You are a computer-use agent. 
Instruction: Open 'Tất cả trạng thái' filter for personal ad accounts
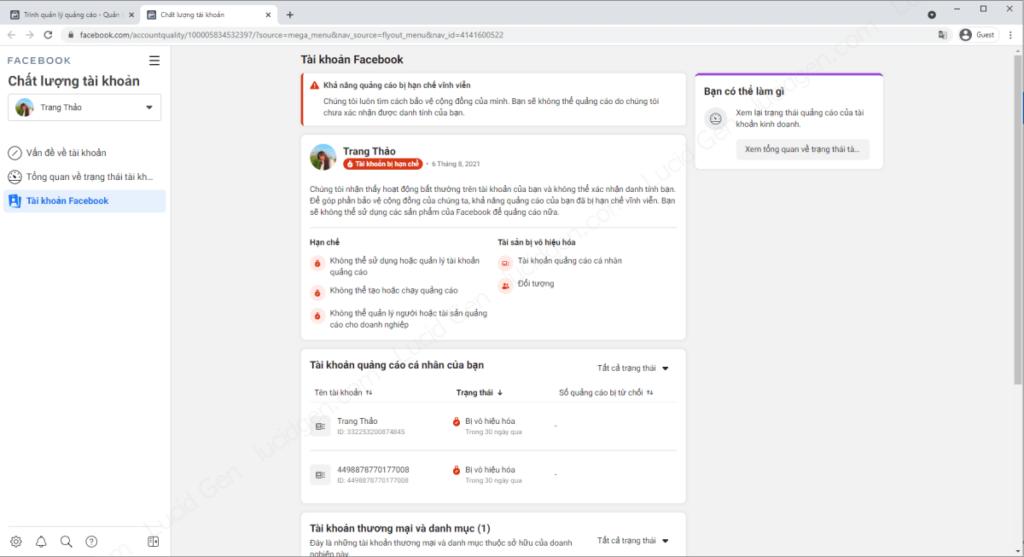(x=633, y=368)
